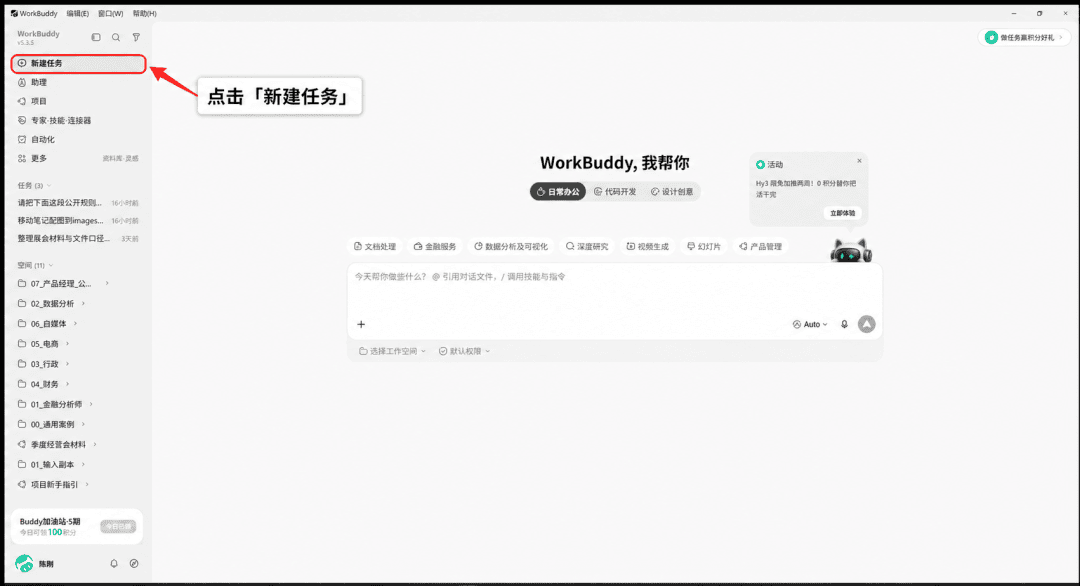Open the 编辑(E) menu
1080x586 pixels.
click(77, 13)
